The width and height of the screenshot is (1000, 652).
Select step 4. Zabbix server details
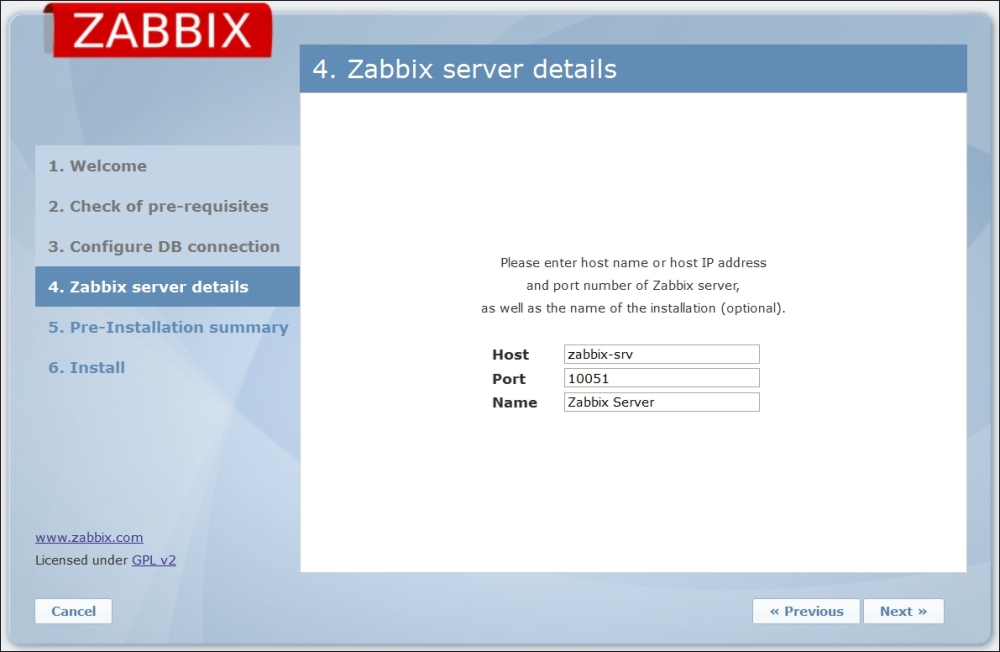[167, 286]
